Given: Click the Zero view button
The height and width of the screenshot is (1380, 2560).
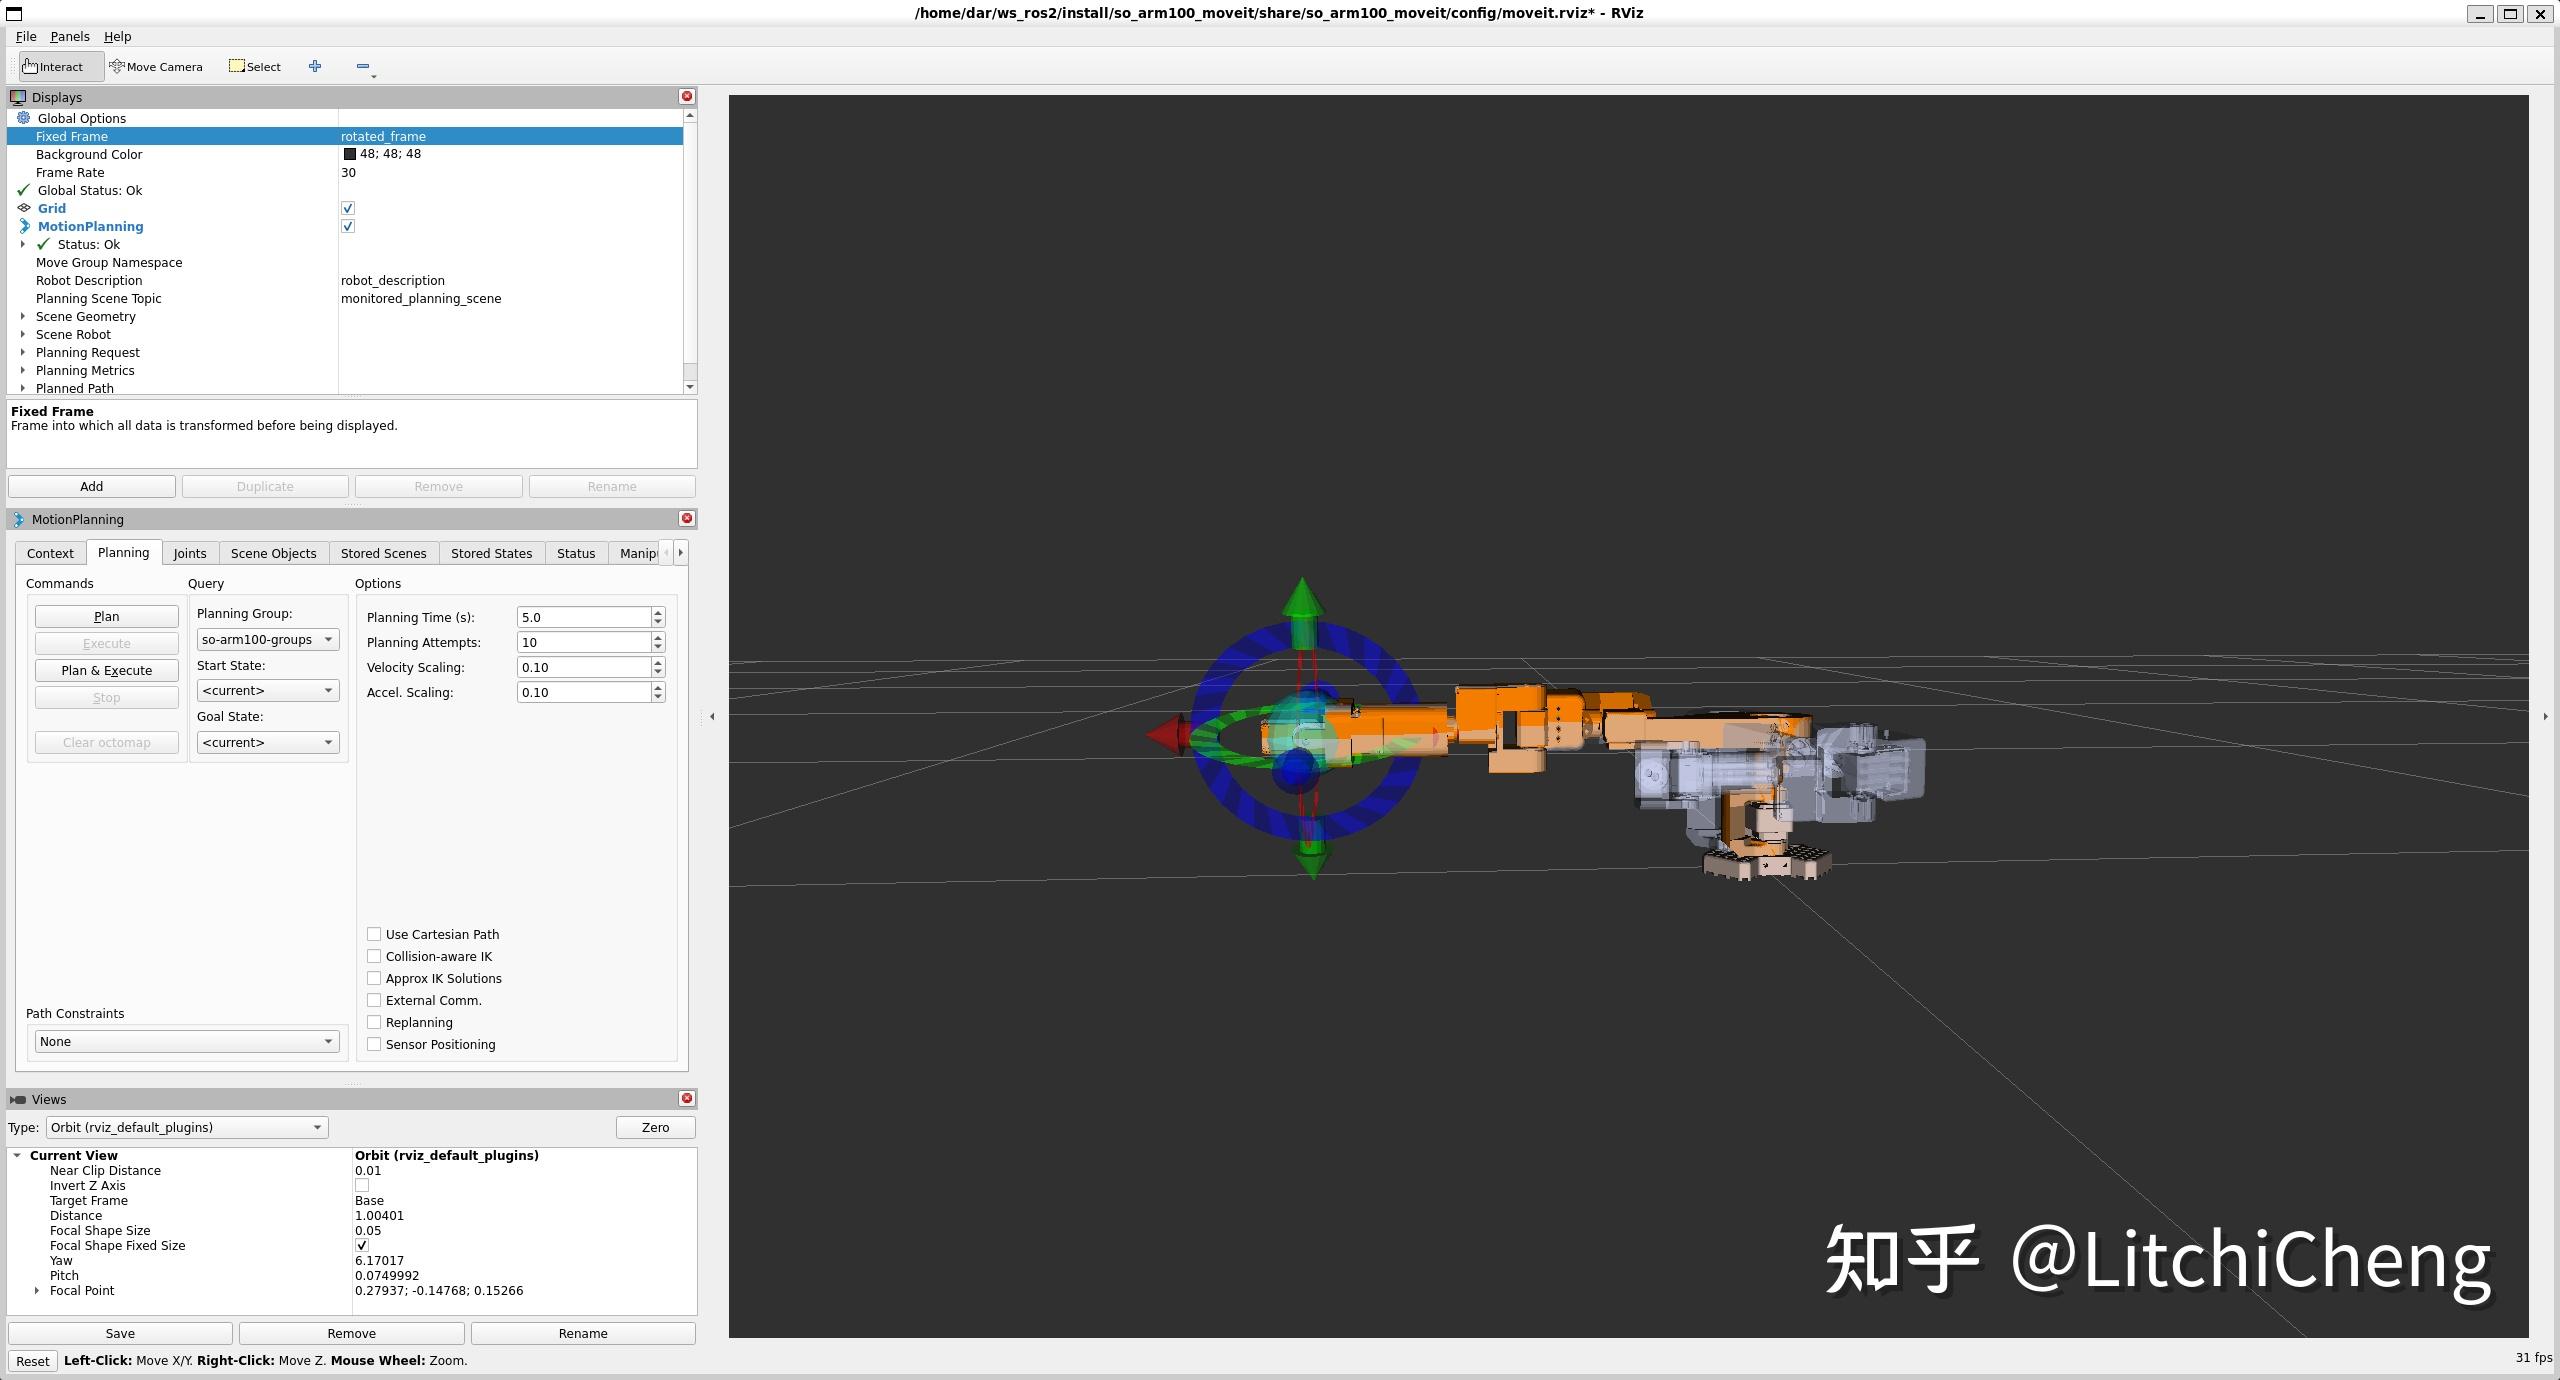Looking at the screenshot, I should click(x=656, y=1127).
